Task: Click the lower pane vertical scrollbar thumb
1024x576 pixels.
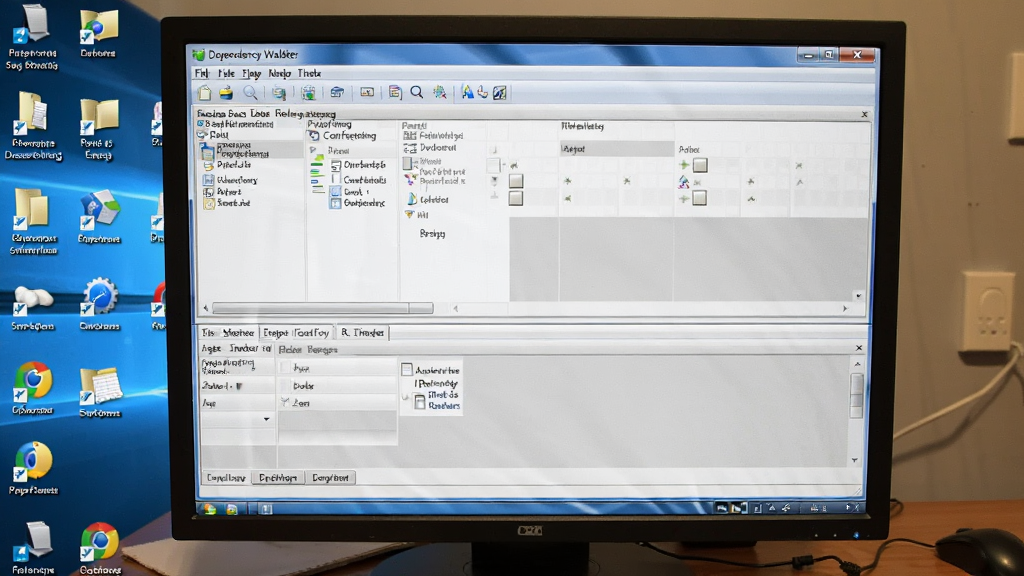Action: coord(856,395)
